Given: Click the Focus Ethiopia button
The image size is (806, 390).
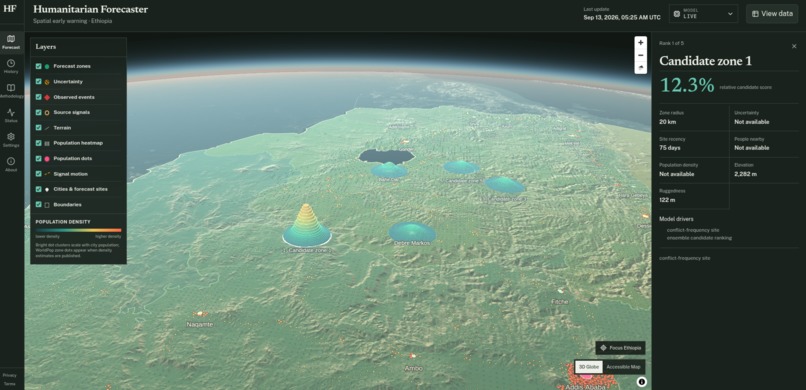Looking at the screenshot, I should tap(620, 348).
